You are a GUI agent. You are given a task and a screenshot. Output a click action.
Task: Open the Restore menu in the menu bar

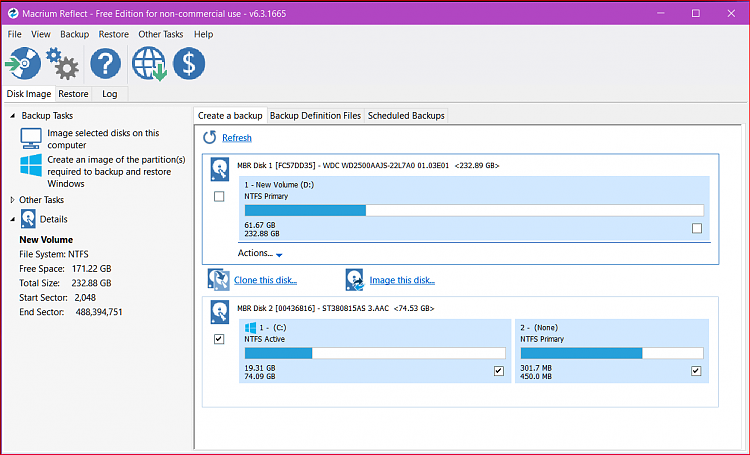point(114,34)
